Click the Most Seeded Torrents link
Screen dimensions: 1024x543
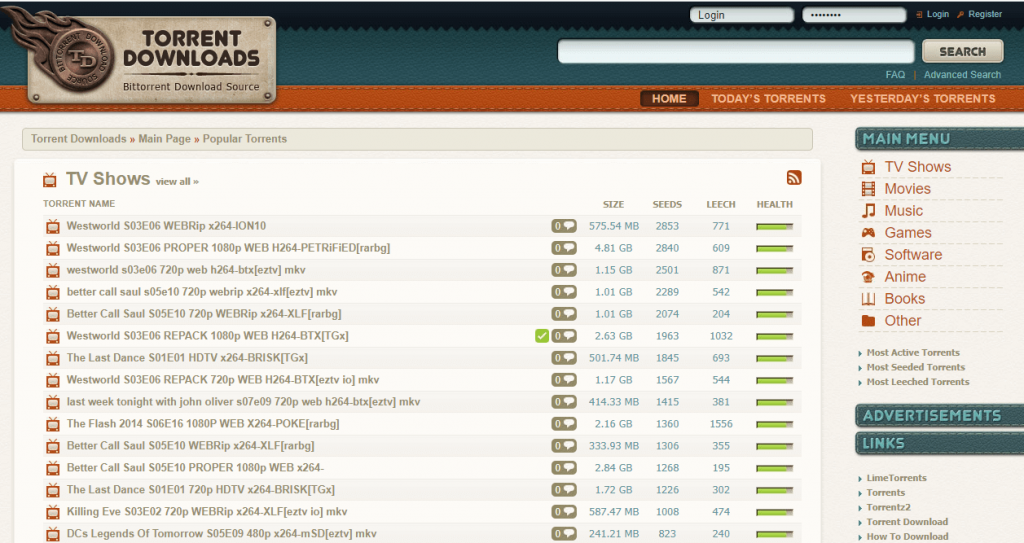coord(917,367)
